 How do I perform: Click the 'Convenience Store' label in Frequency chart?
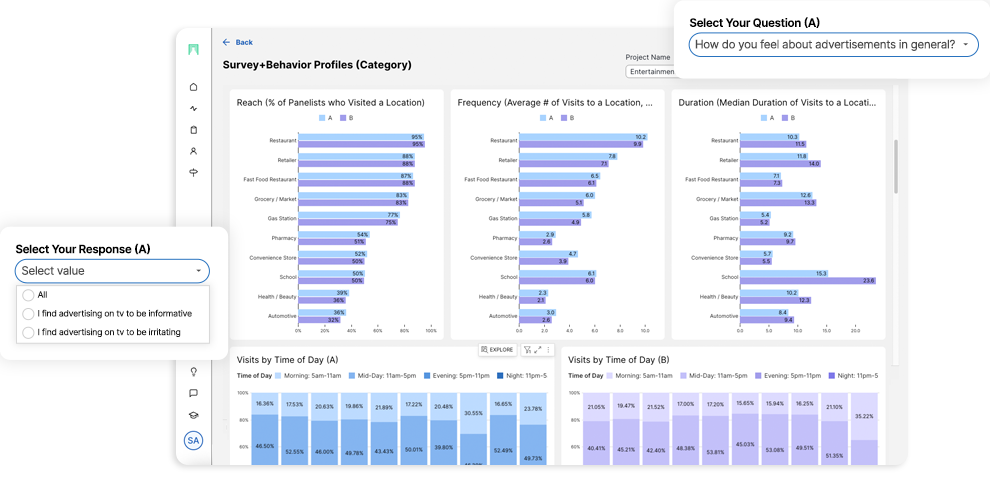coord(494,258)
